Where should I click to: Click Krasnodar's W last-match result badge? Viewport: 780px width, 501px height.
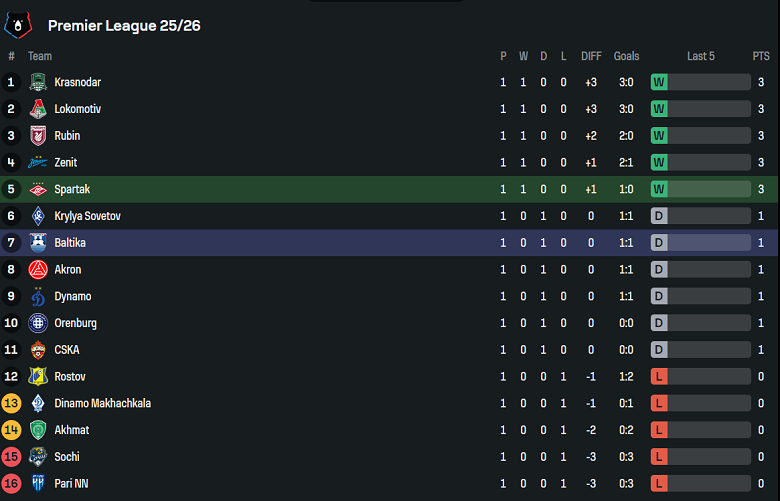pos(659,82)
